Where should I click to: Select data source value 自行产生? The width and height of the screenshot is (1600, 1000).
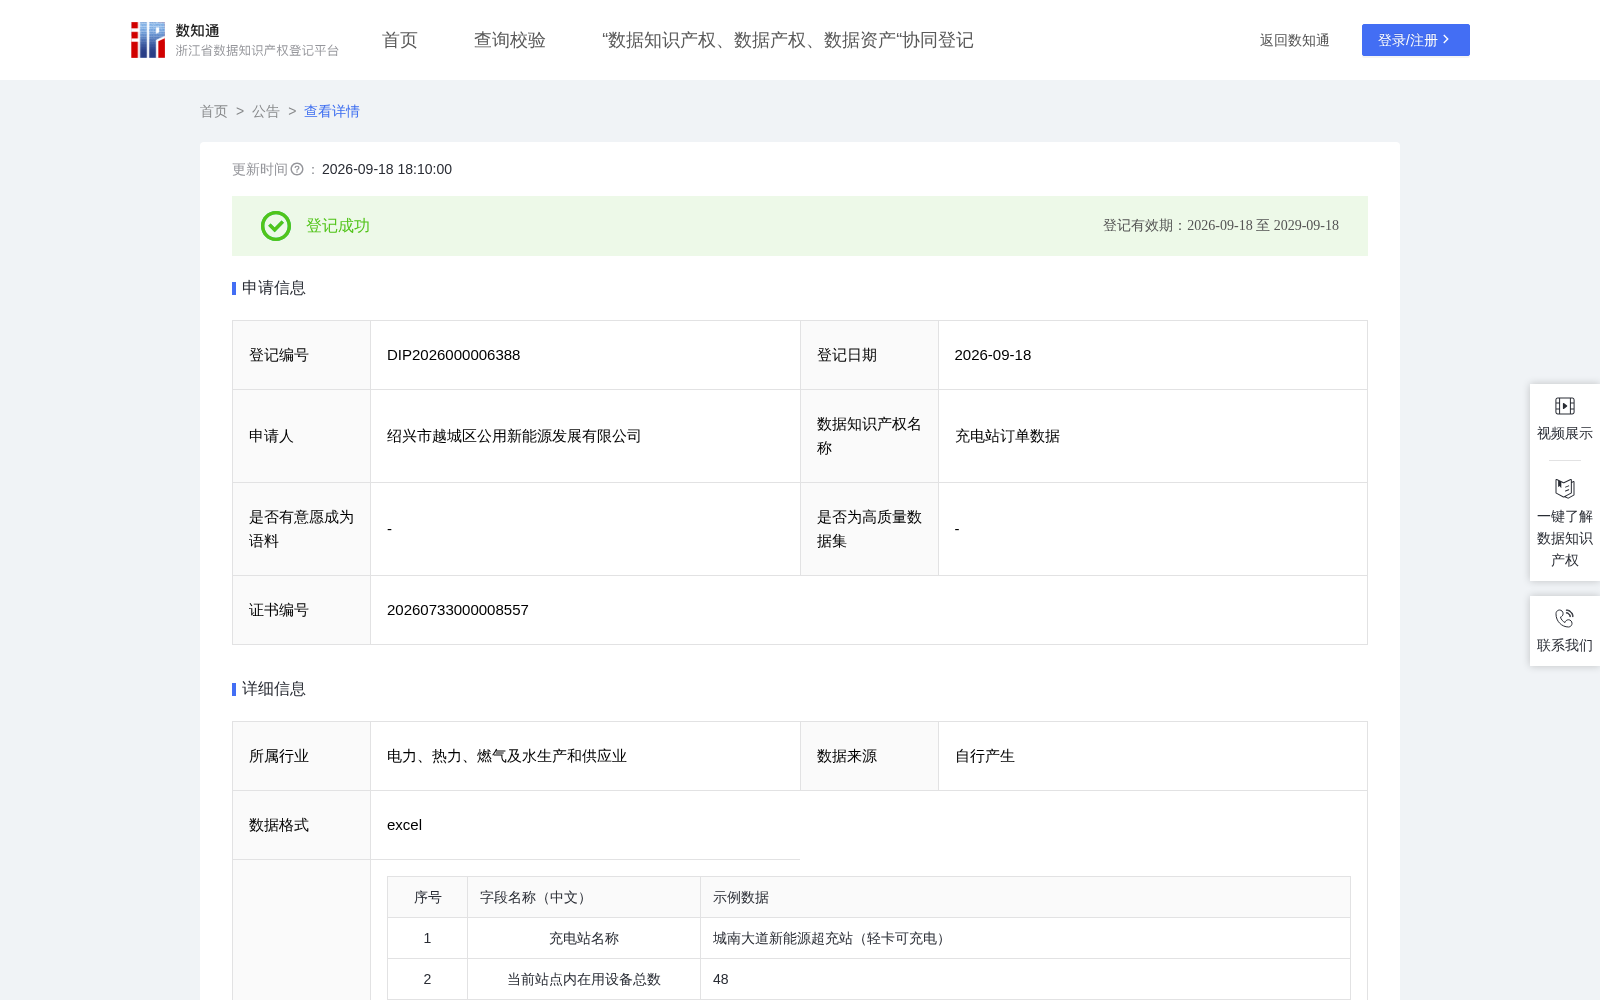coord(985,756)
